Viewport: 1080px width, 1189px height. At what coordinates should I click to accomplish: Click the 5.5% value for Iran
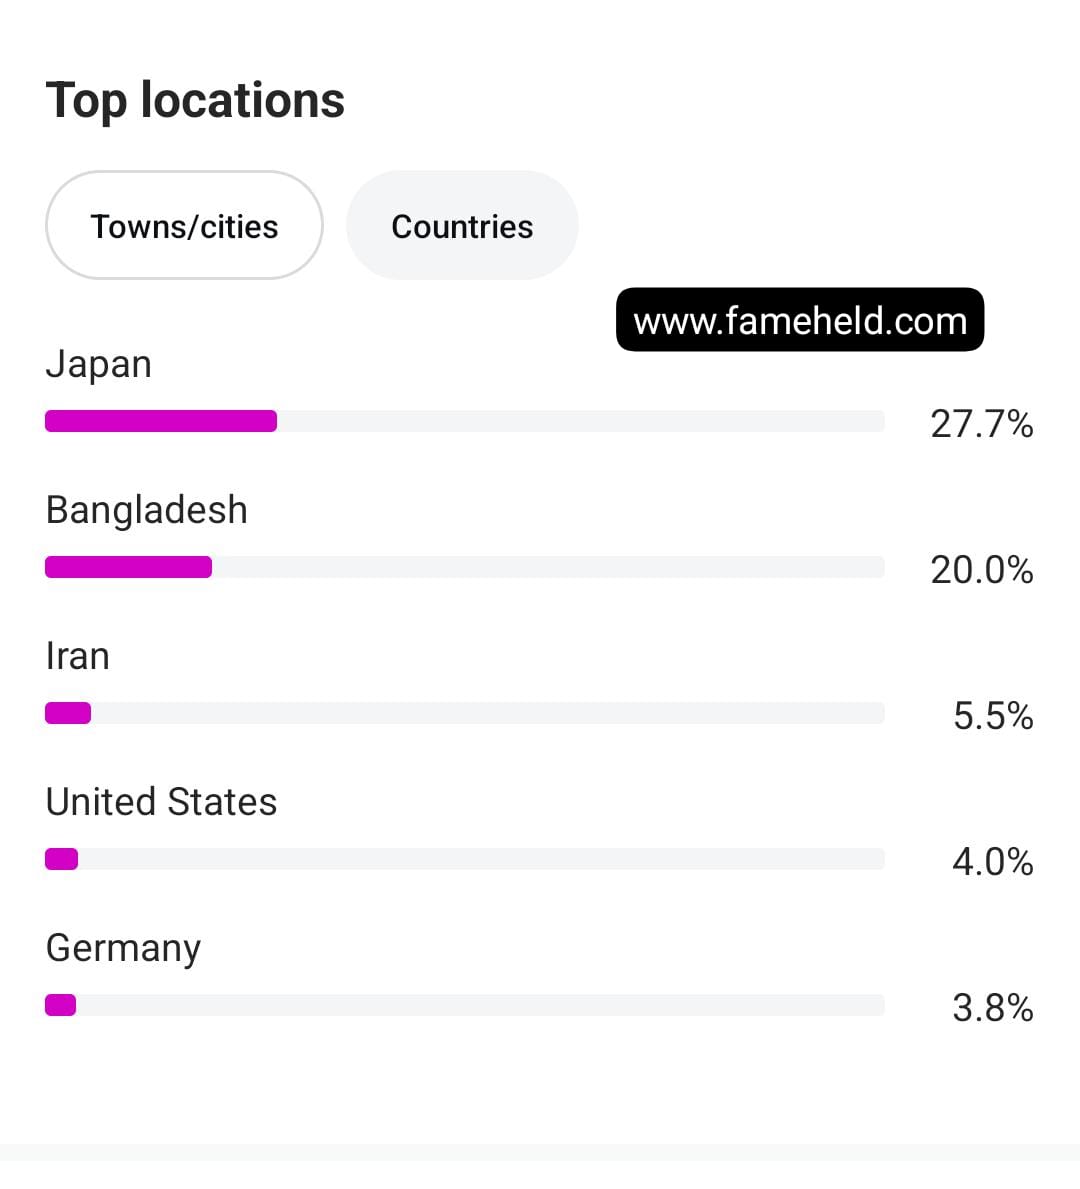(x=993, y=716)
